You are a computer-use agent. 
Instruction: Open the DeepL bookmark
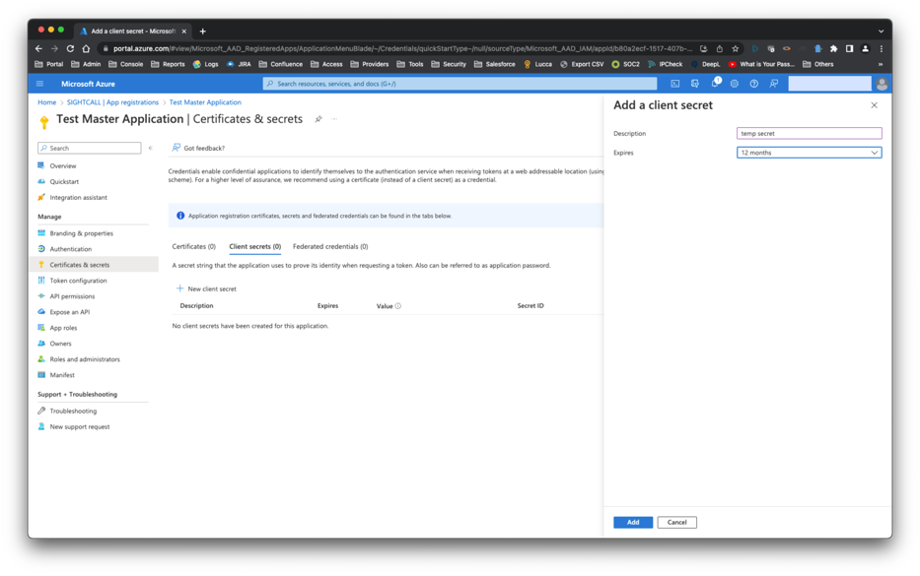[x=705, y=65]
